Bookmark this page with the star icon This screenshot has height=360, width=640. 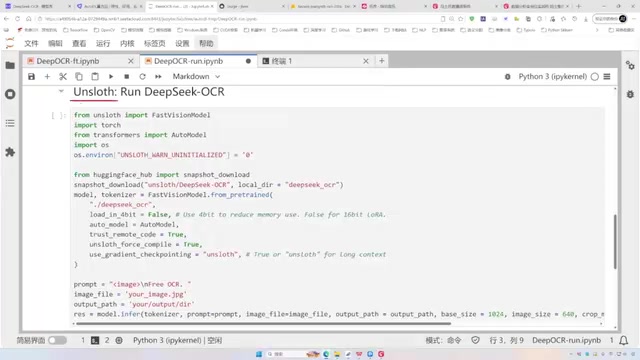(461, 19)
